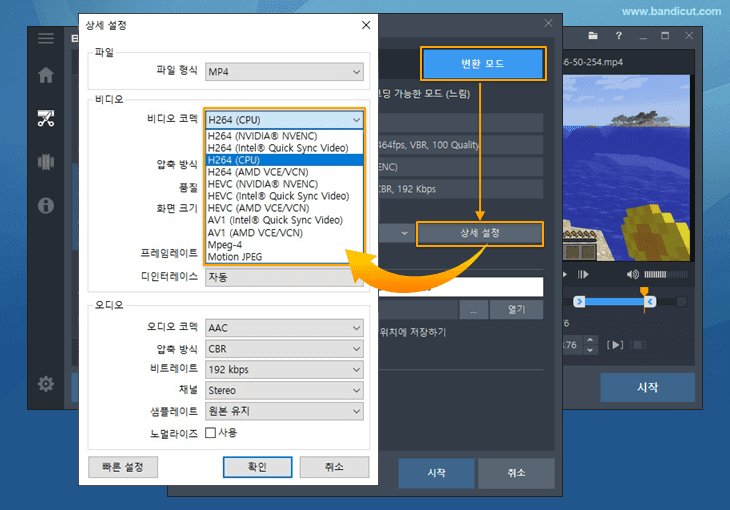Viewport: 730px width, 510px height.
Task: Open the hamburger menu in the sidebar
Action: click(46, 39)
